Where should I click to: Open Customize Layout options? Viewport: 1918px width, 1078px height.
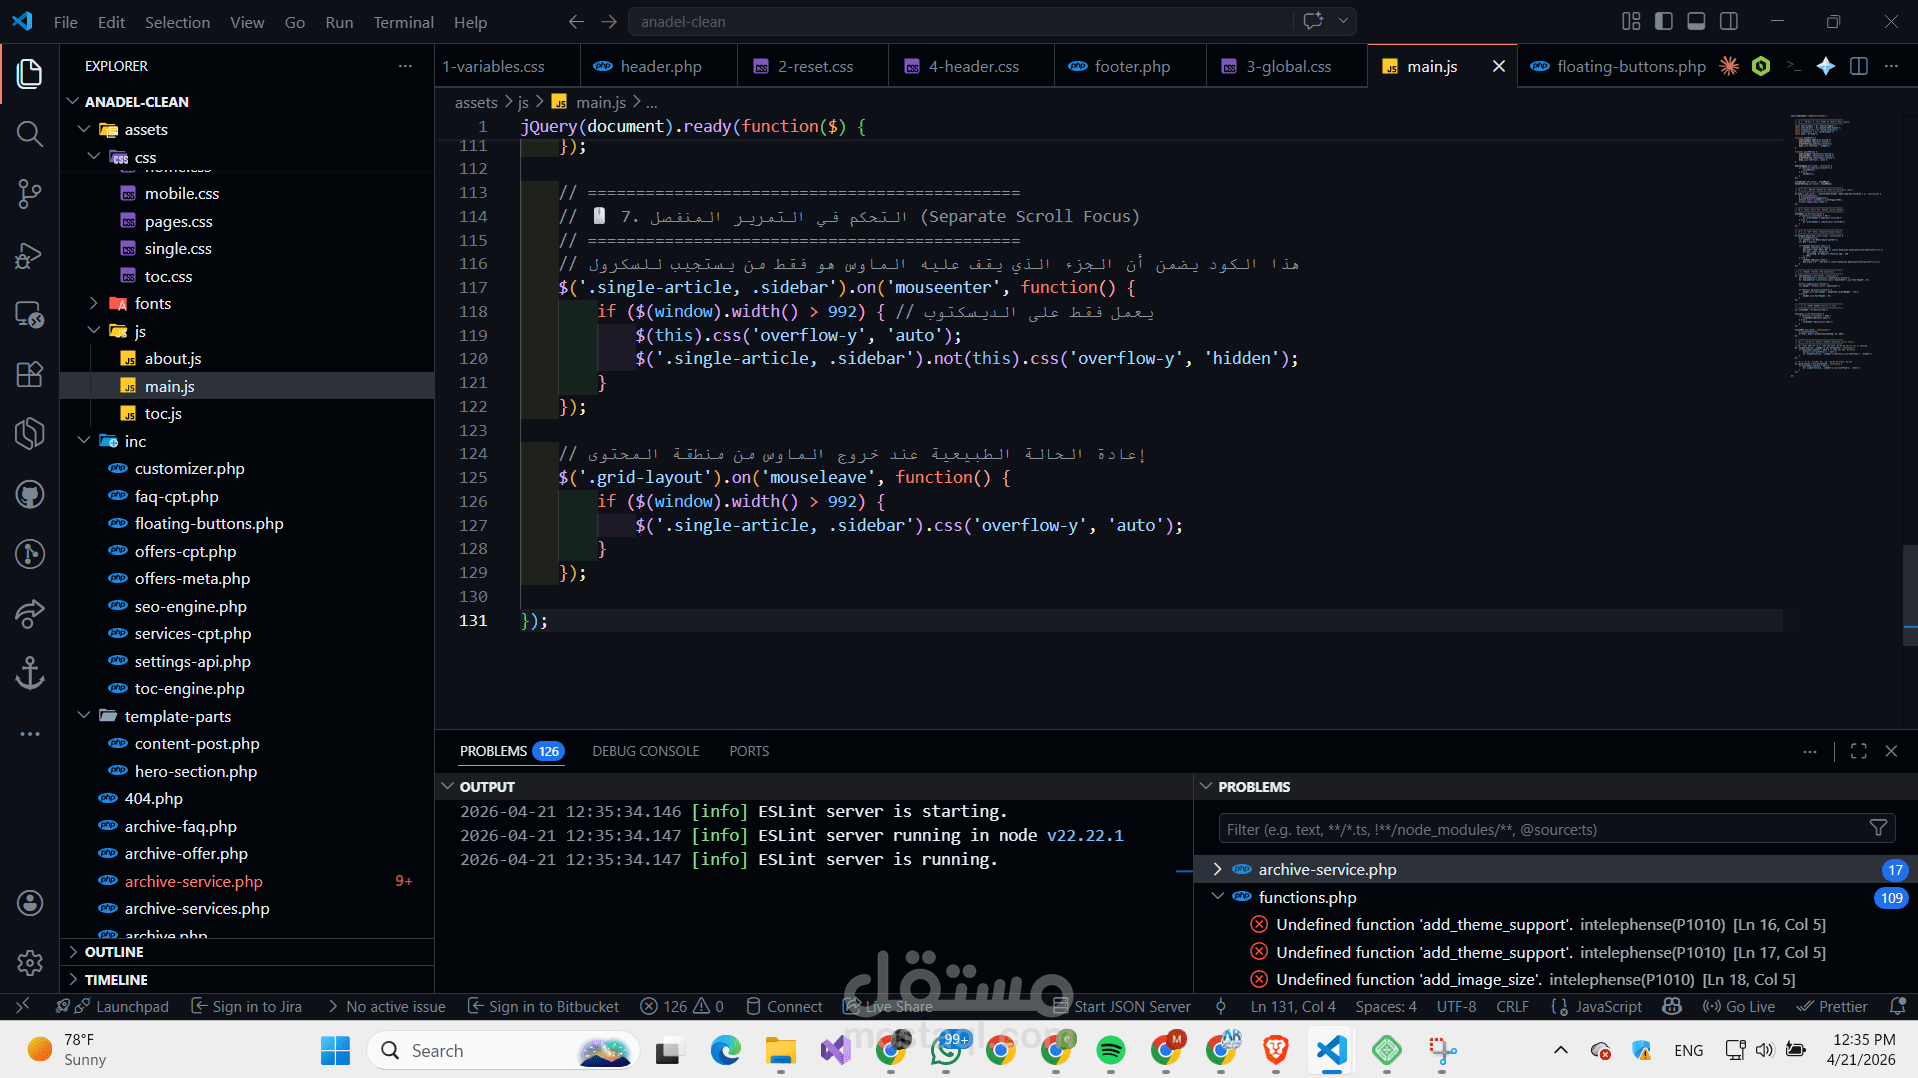pos(1631,21)
